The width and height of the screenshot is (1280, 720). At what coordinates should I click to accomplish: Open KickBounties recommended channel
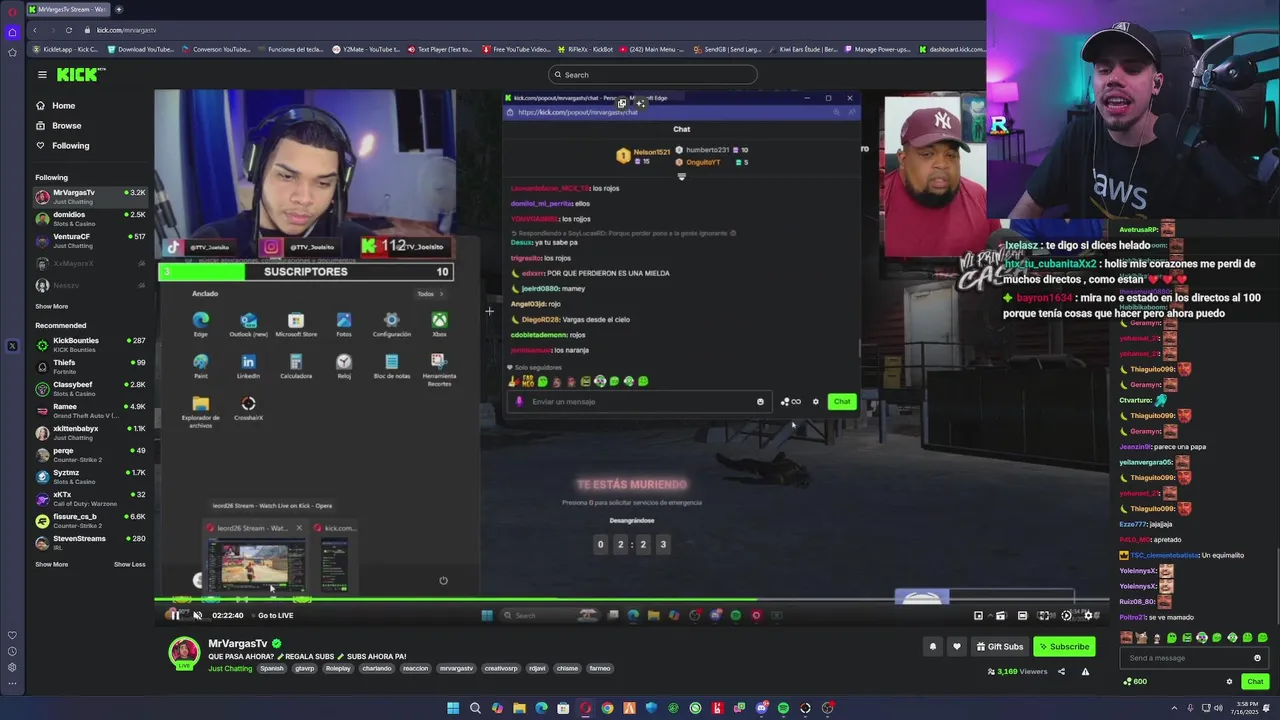[x=90, y=344]
